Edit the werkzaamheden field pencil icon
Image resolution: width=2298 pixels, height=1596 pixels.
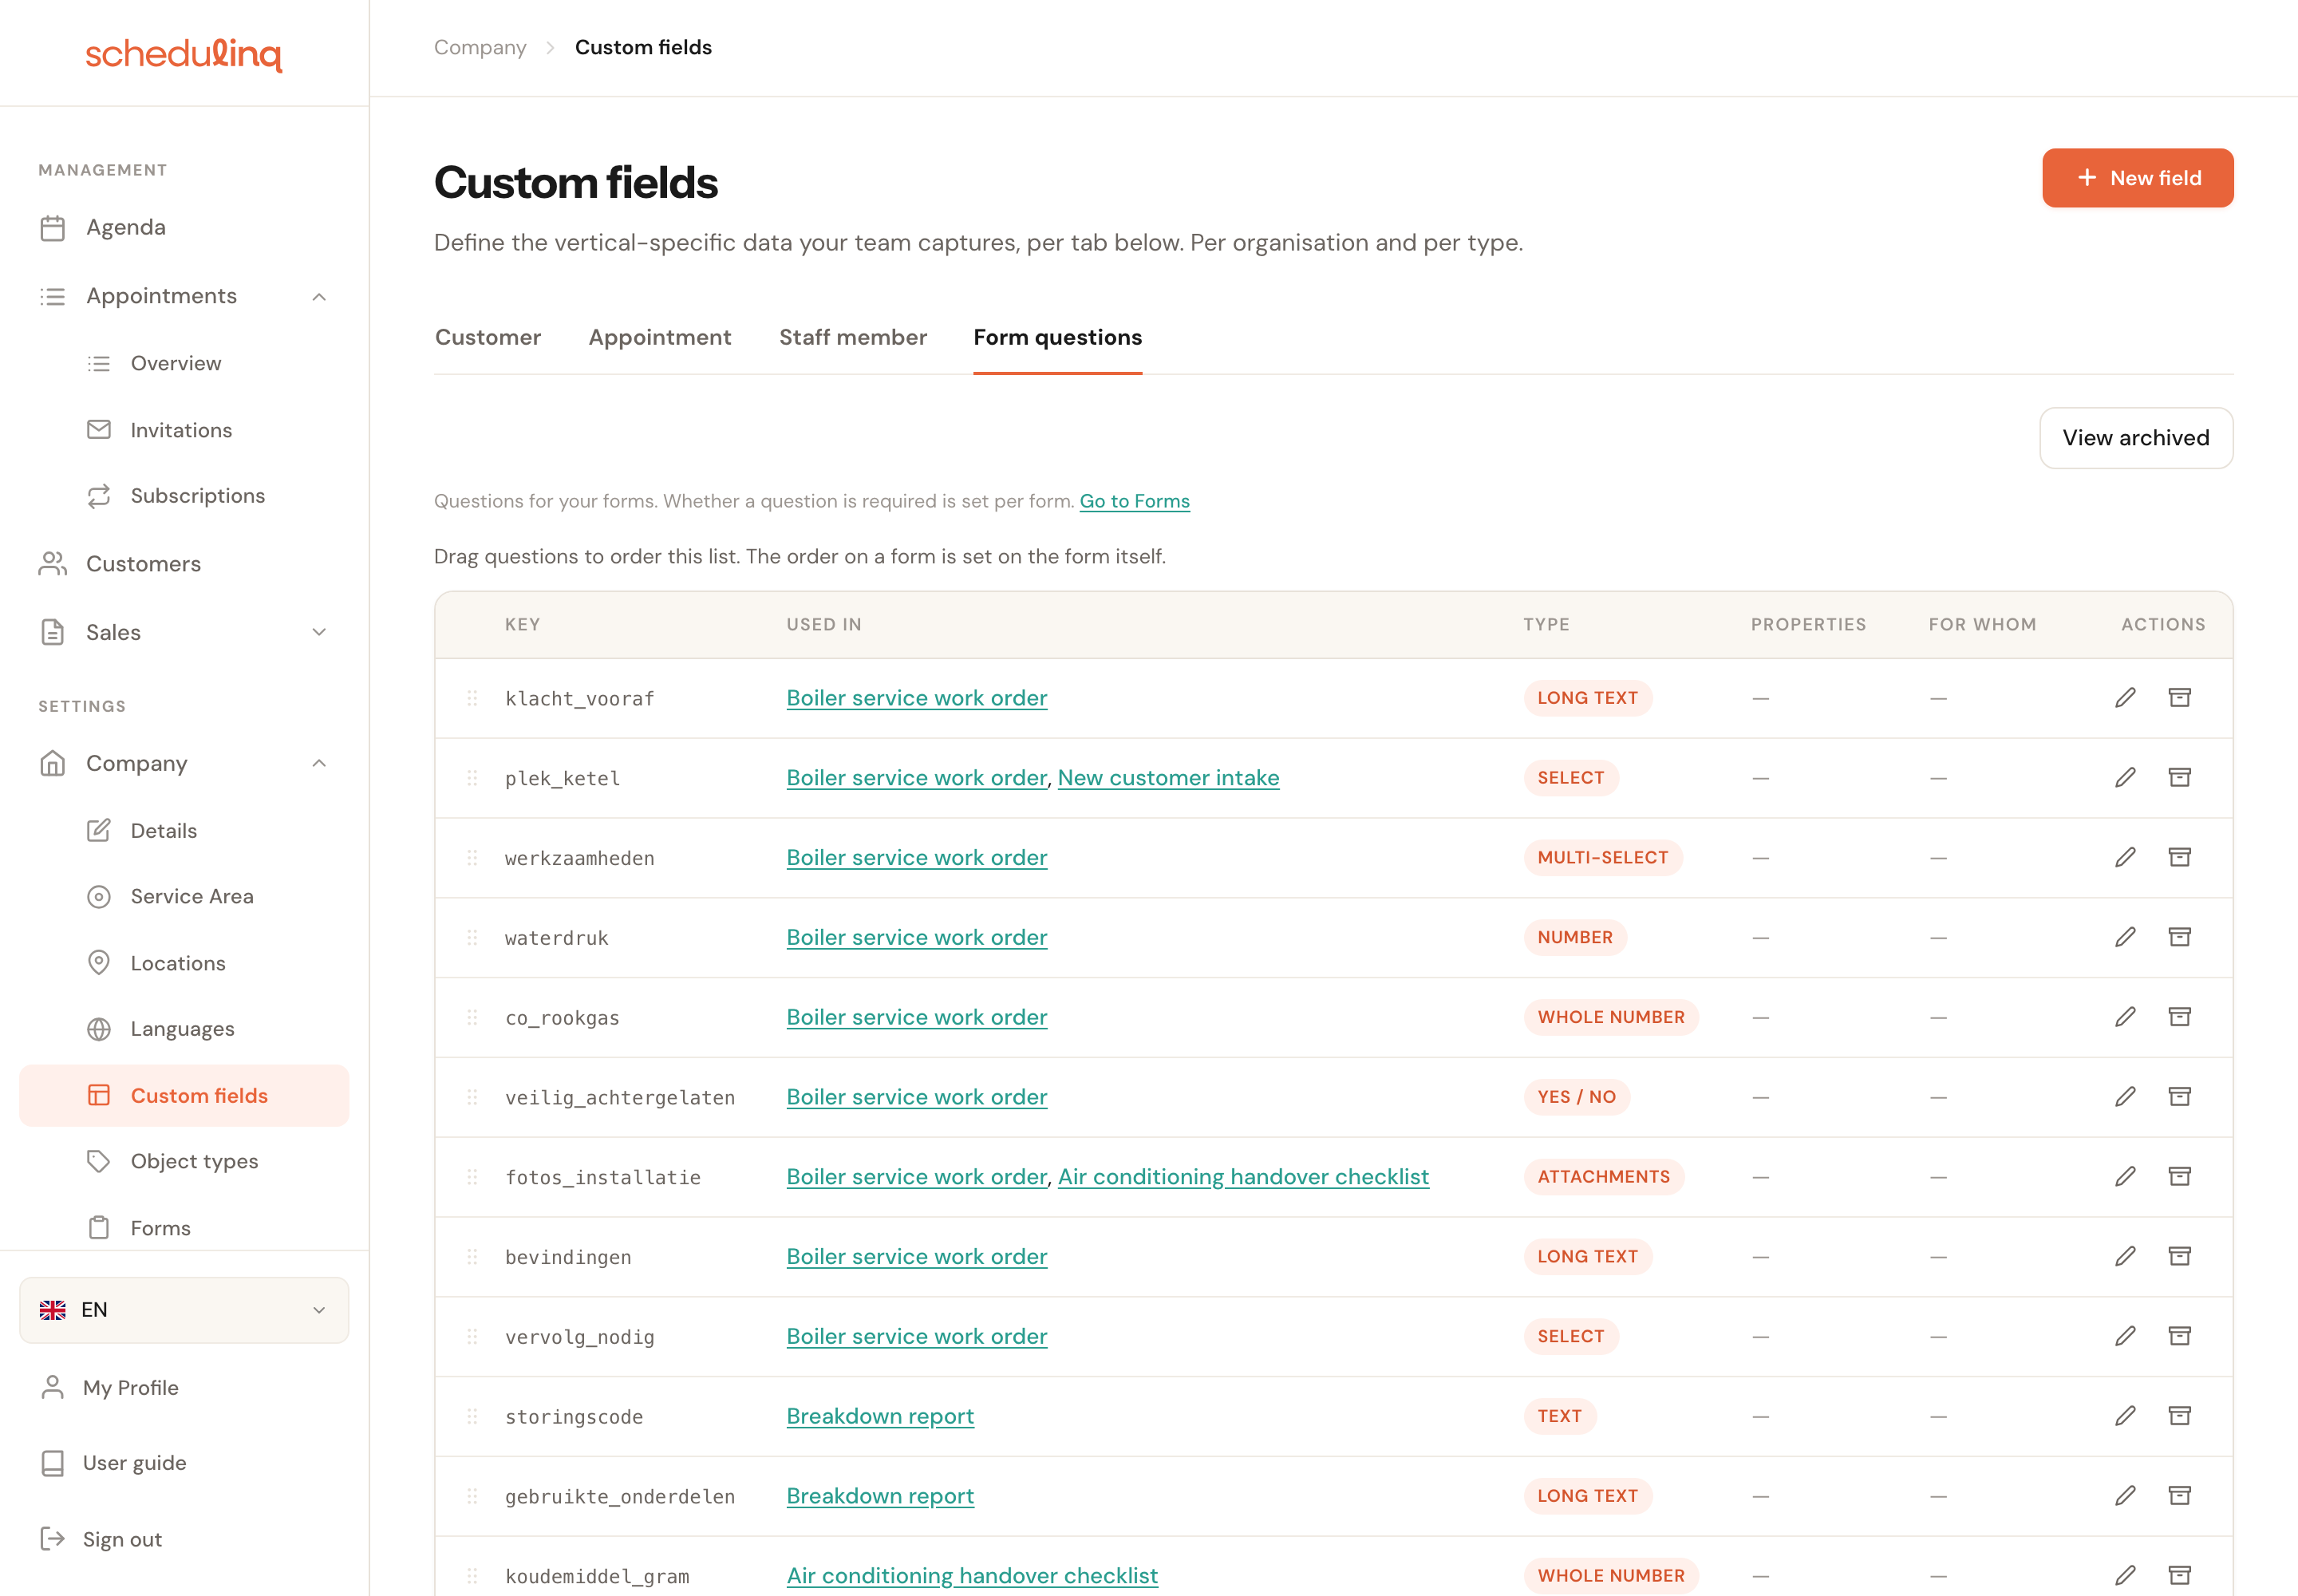click(x=2125, y=857)
